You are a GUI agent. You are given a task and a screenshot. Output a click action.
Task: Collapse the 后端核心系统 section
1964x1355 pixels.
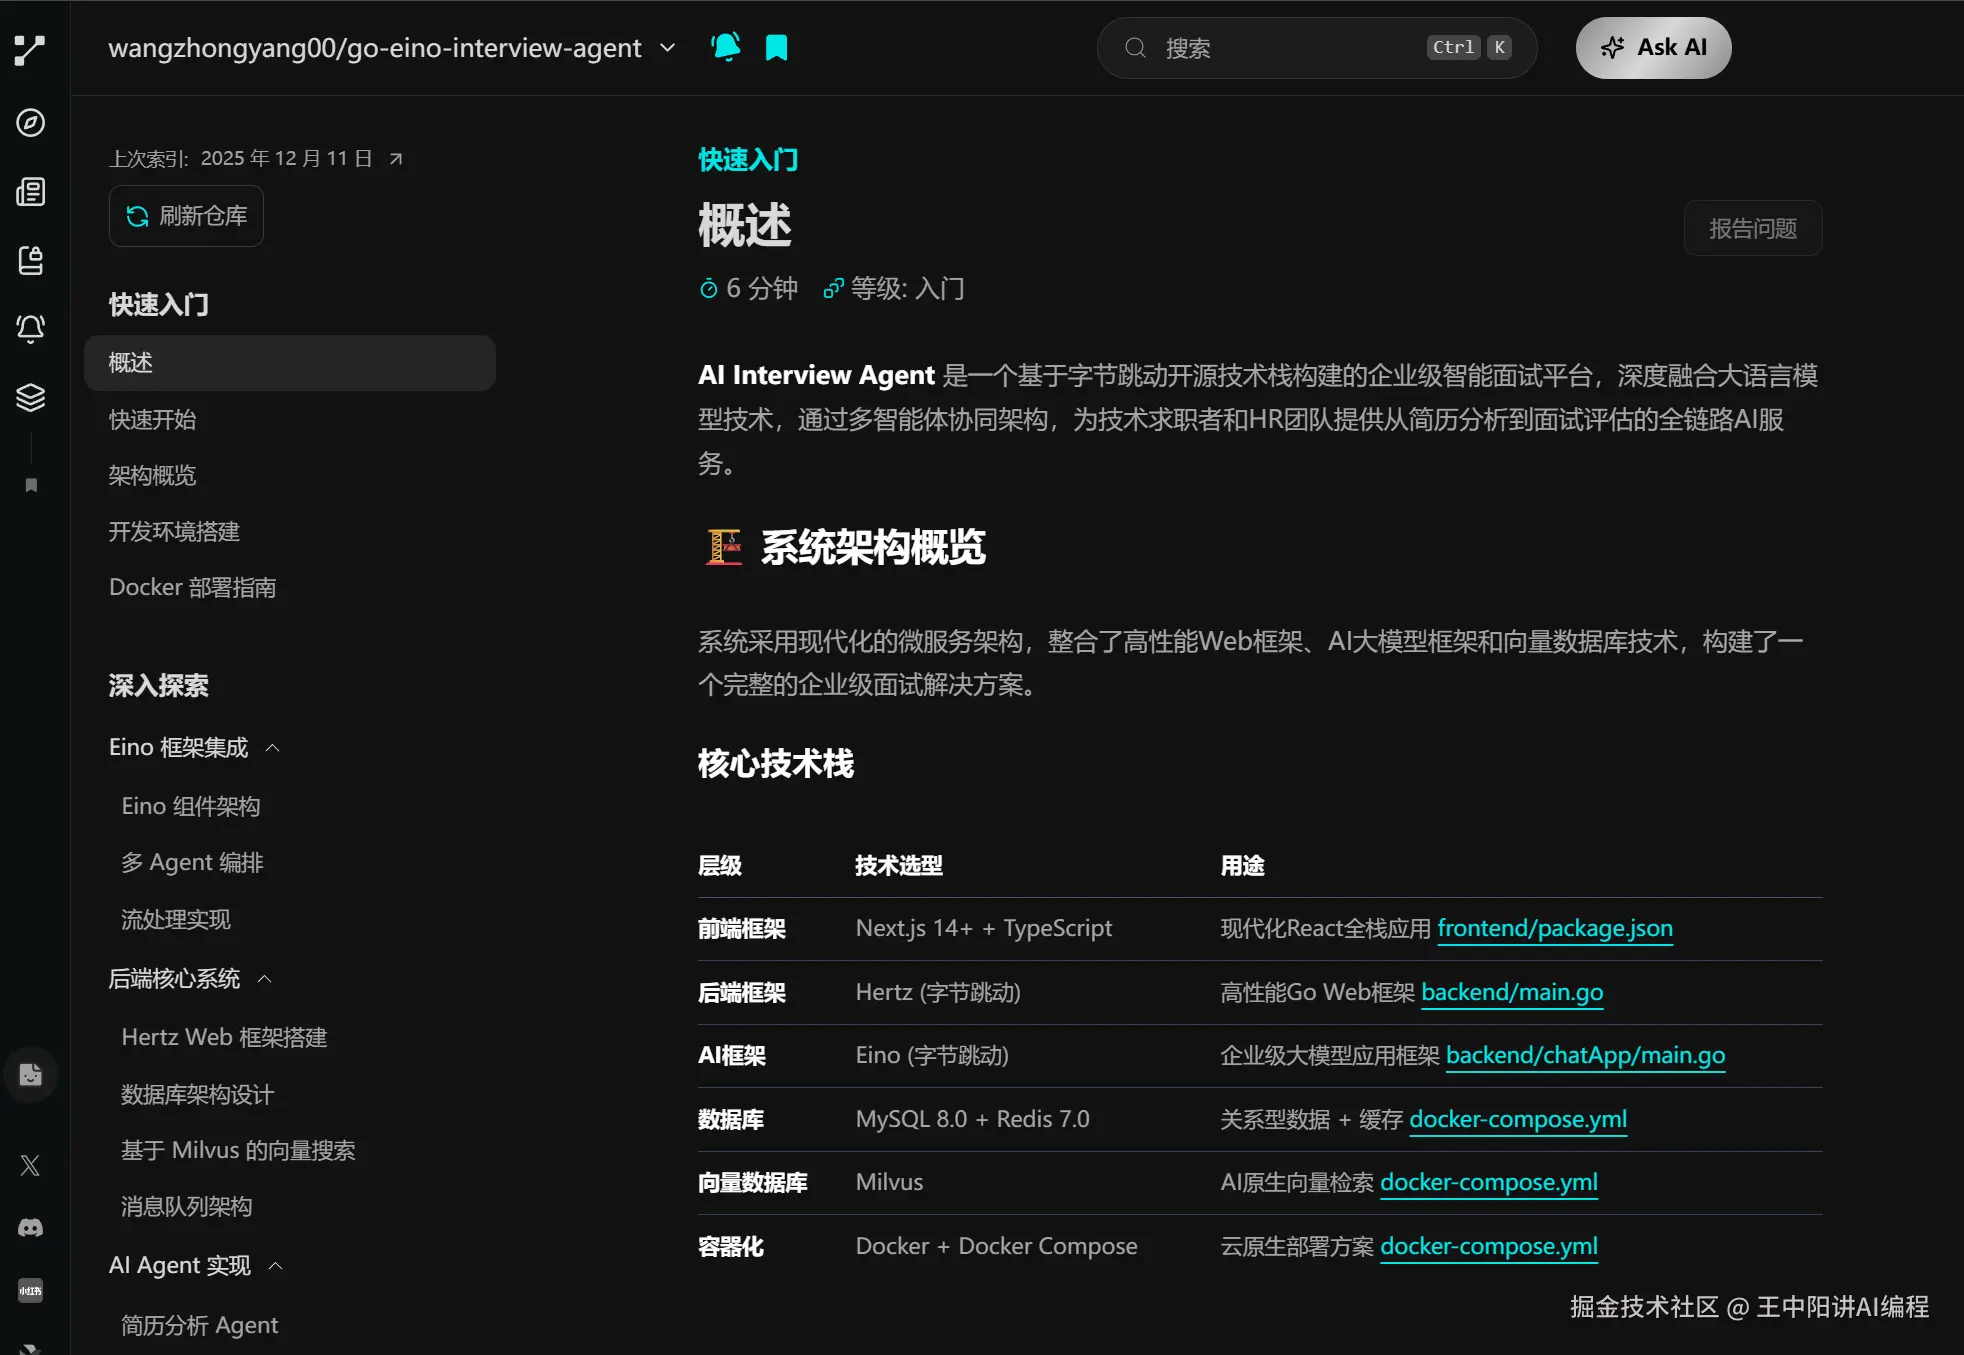point(265,979)
